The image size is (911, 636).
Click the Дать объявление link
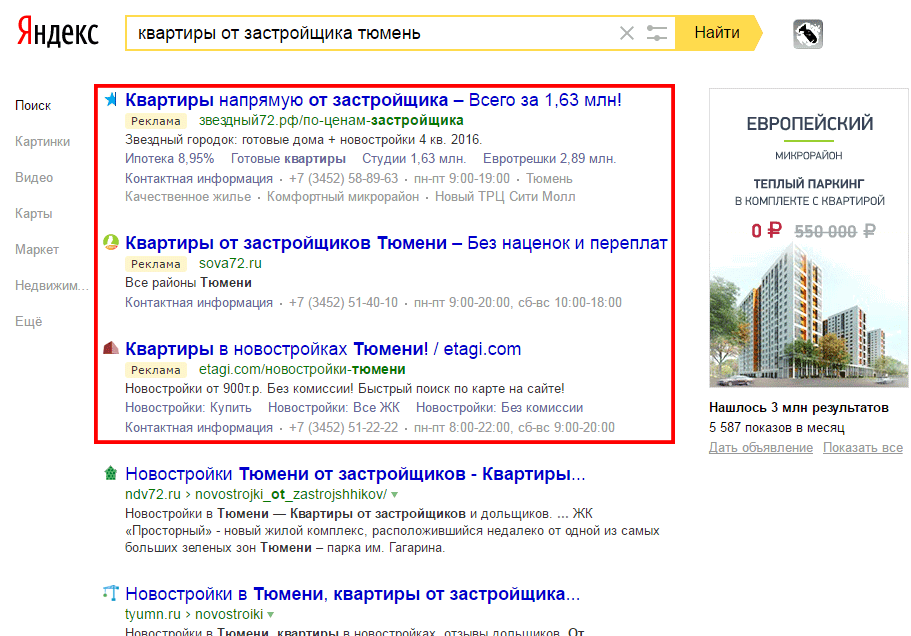tap(761, 448)
